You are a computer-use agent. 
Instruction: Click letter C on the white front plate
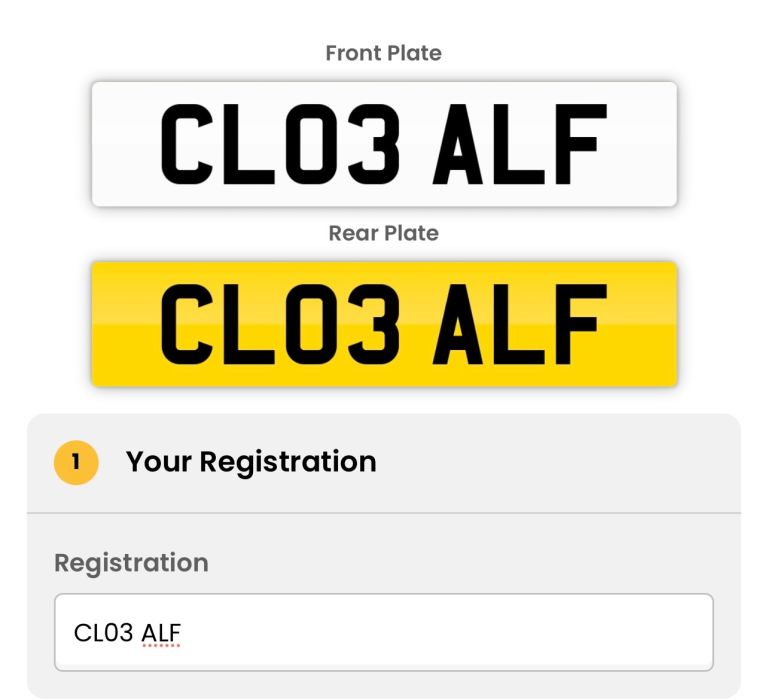[188, 144]
